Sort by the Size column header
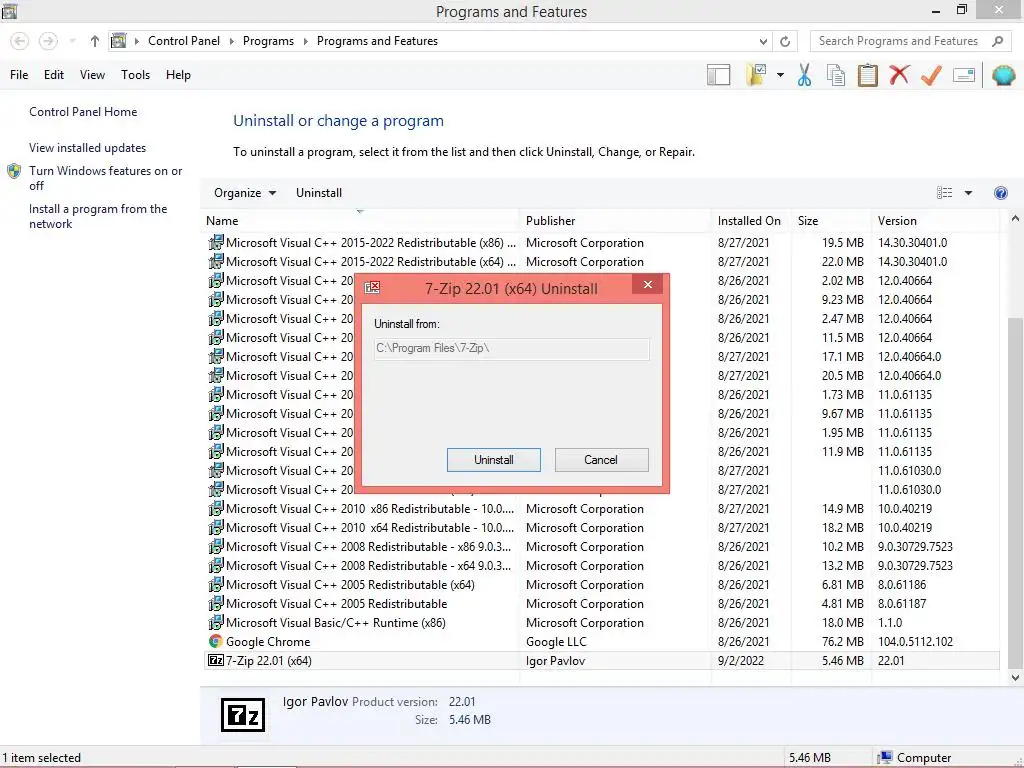Image resolution: width=1024 pixels, height=768 pixels. (831, 221)
